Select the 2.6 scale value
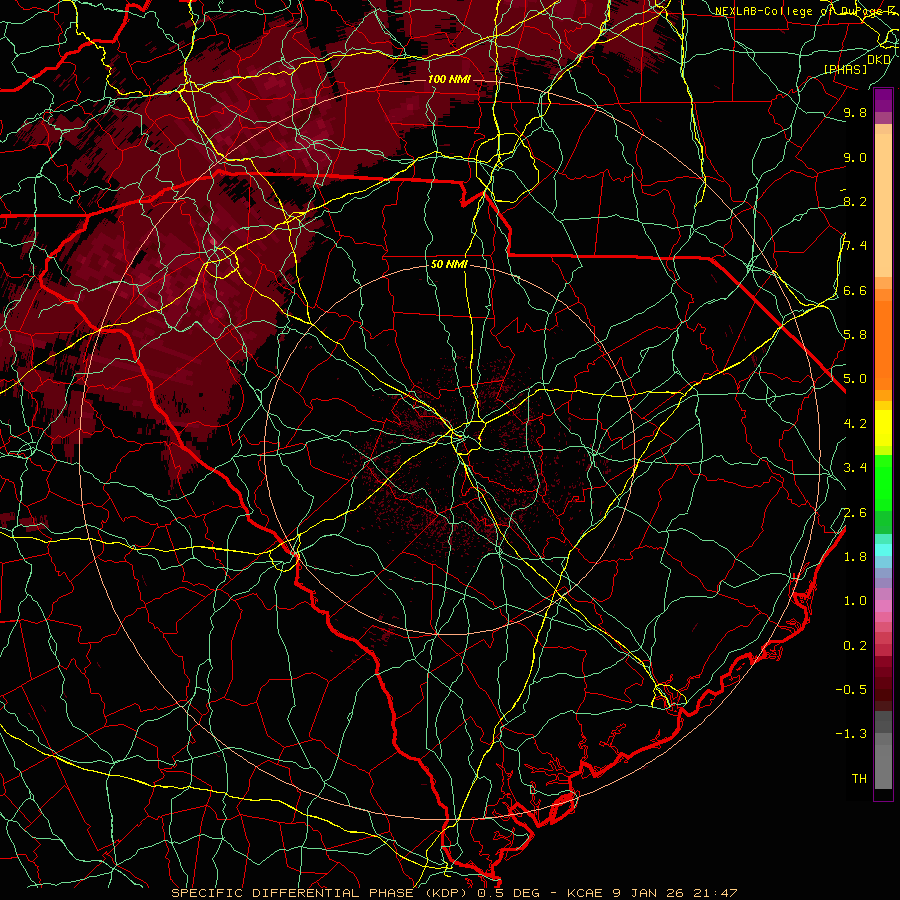The image size is (900, 900). [855, 513]
